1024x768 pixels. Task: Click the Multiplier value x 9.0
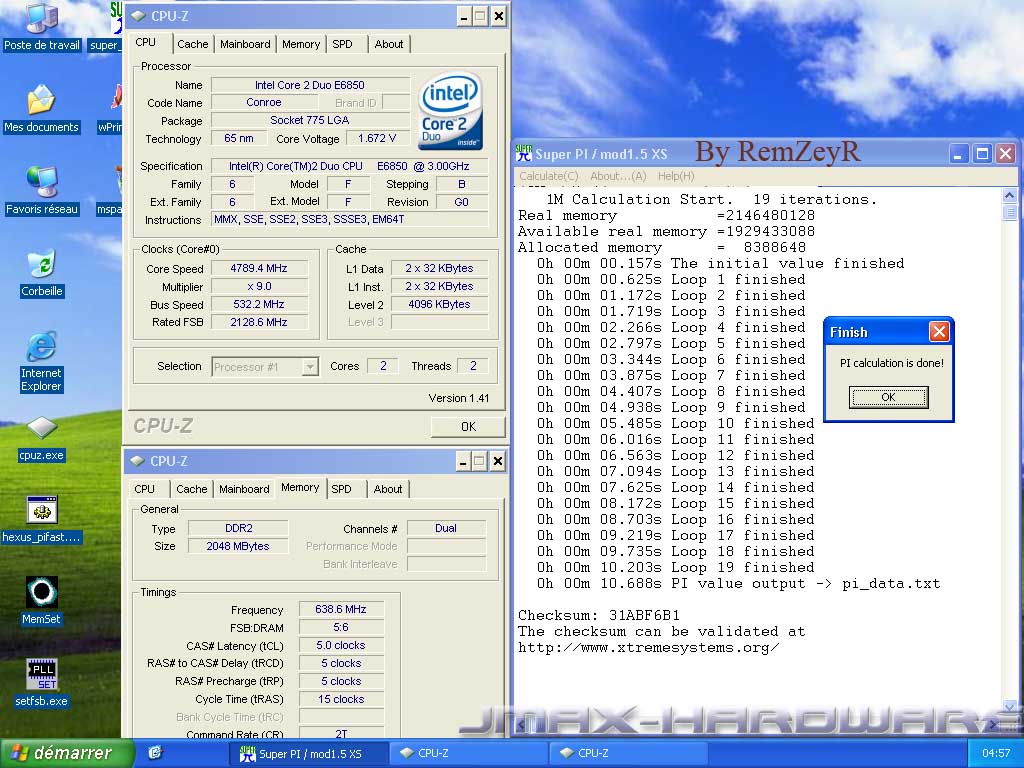259,286
